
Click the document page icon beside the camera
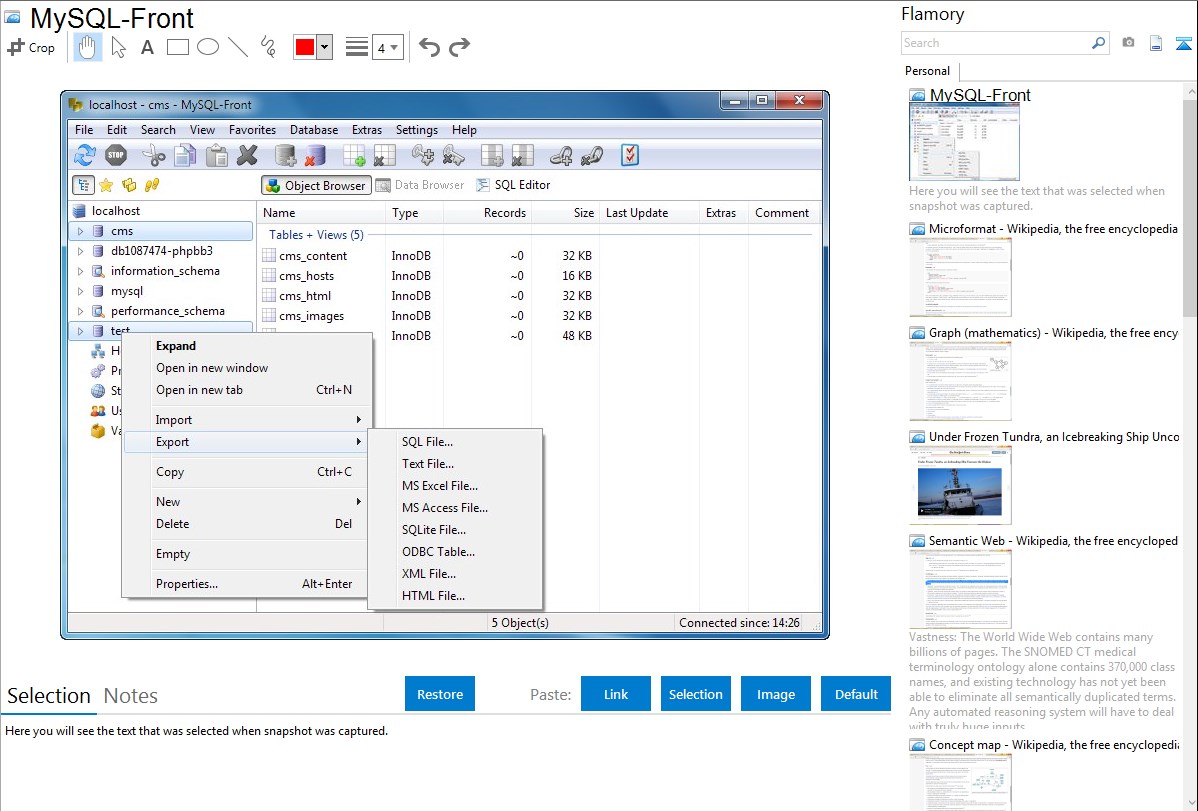[1156, 43]
